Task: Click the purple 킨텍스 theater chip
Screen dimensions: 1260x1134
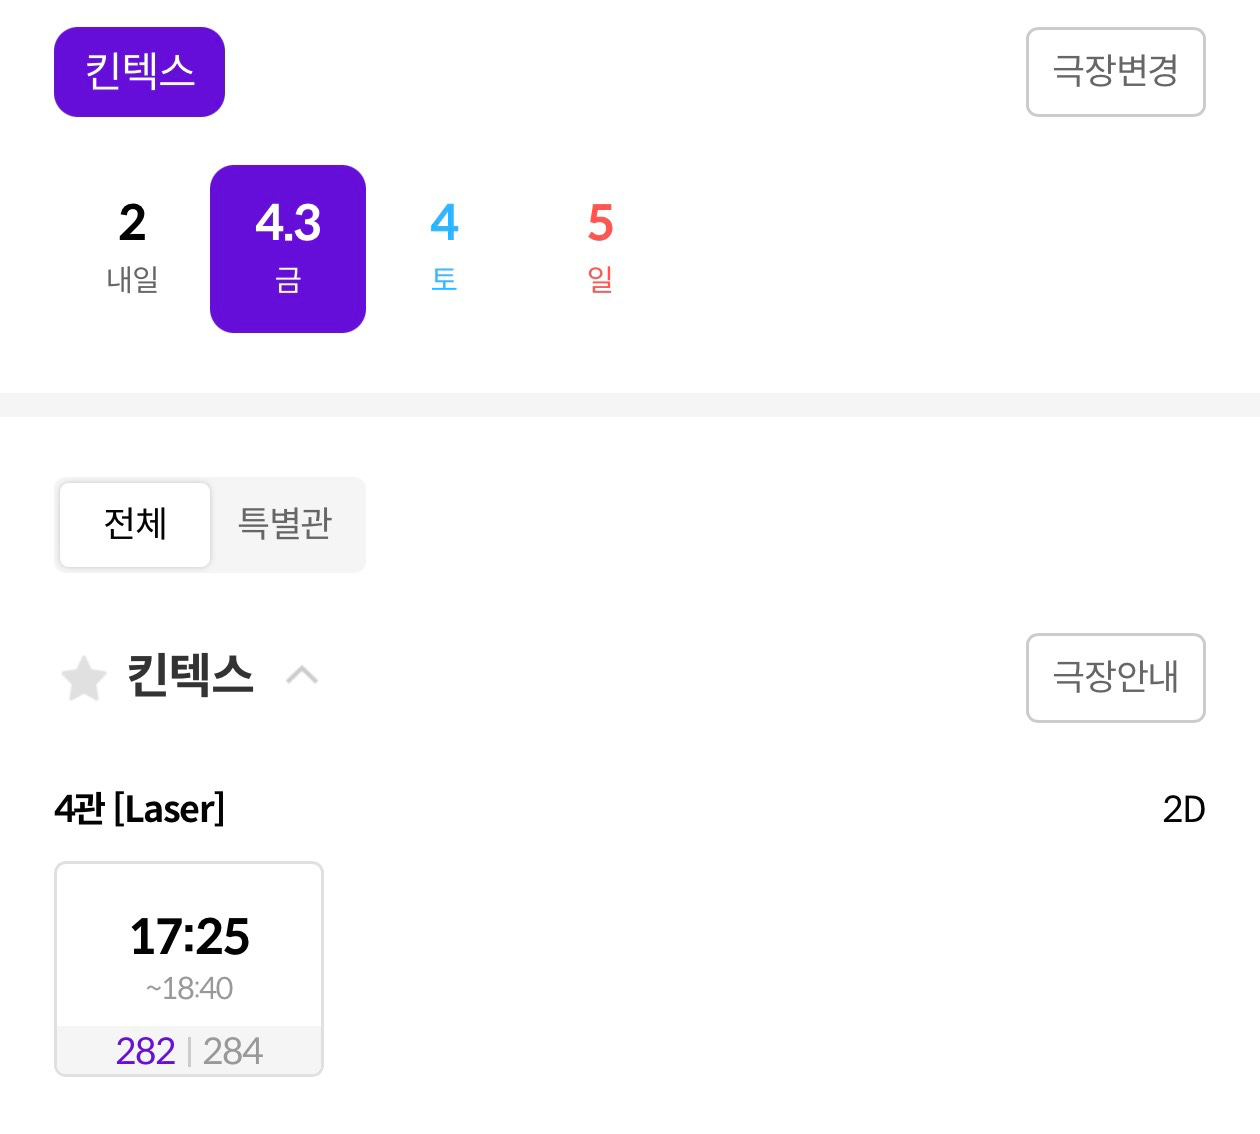Action: (139, 72)
